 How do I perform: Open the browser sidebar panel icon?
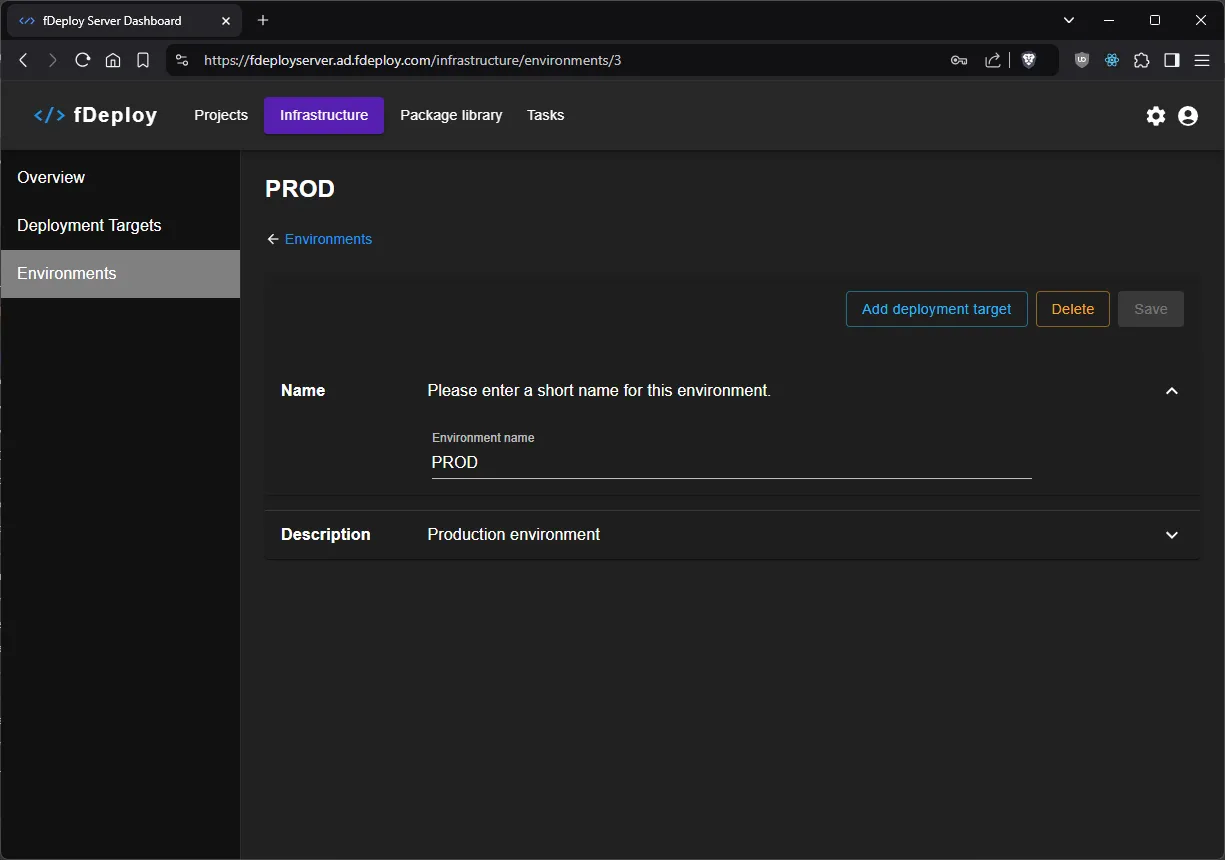[1171, 60]
